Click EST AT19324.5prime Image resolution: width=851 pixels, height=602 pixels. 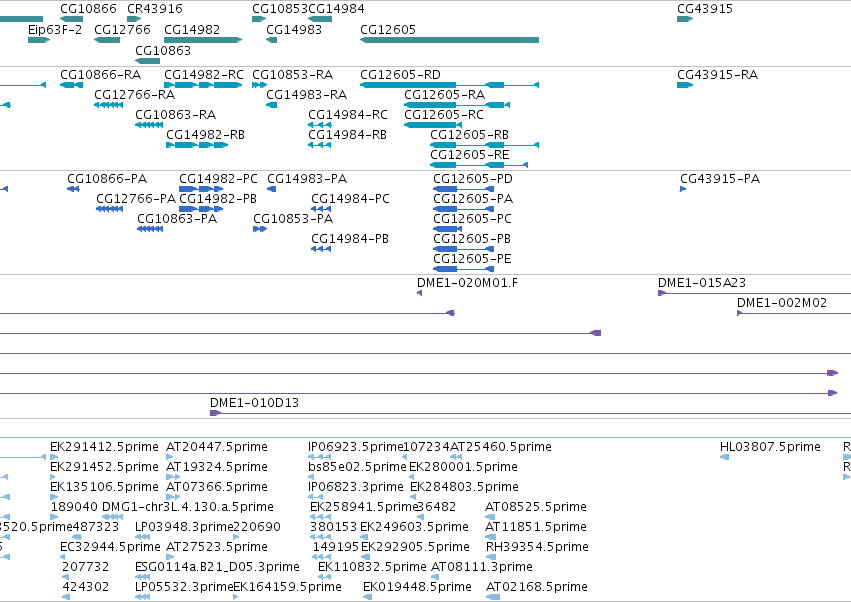coord(217,467)
